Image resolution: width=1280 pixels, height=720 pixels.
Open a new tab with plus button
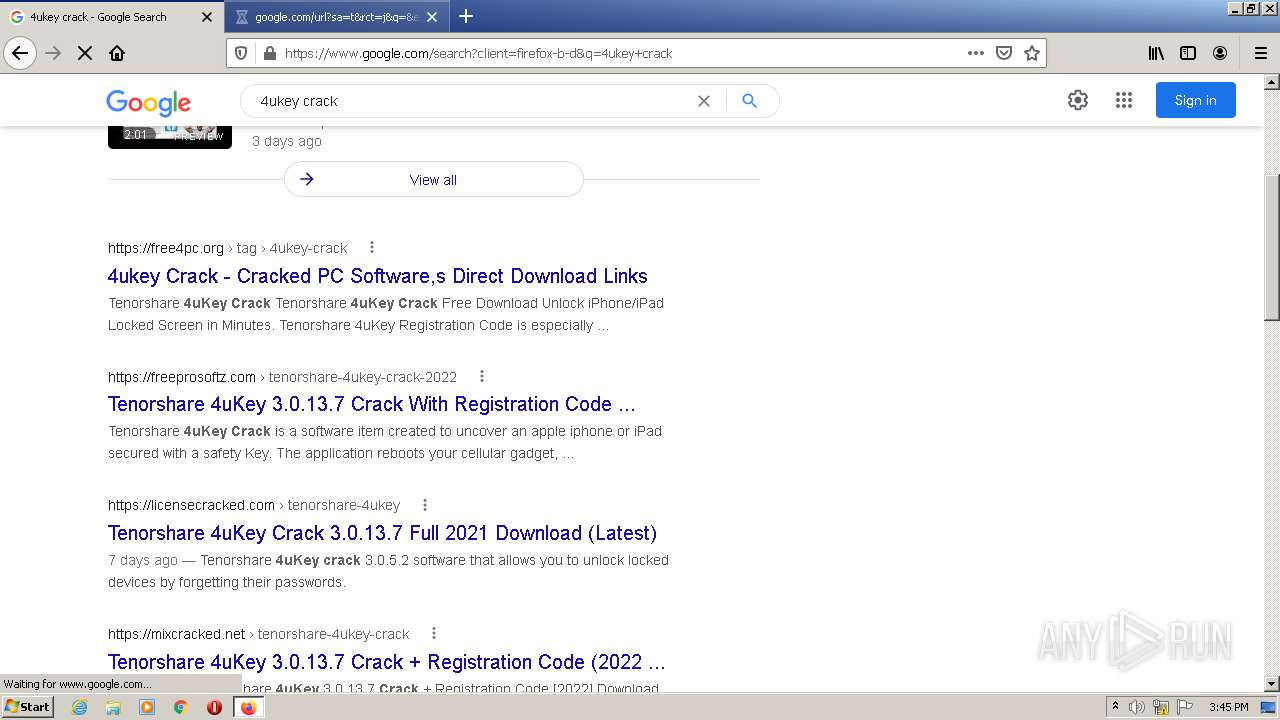[x=466, y=16]
